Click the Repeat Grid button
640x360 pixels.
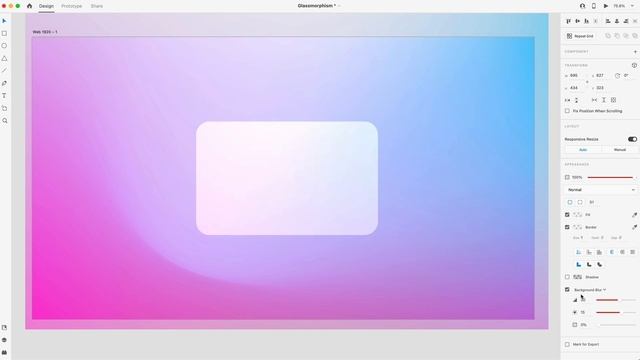[580, 36]
